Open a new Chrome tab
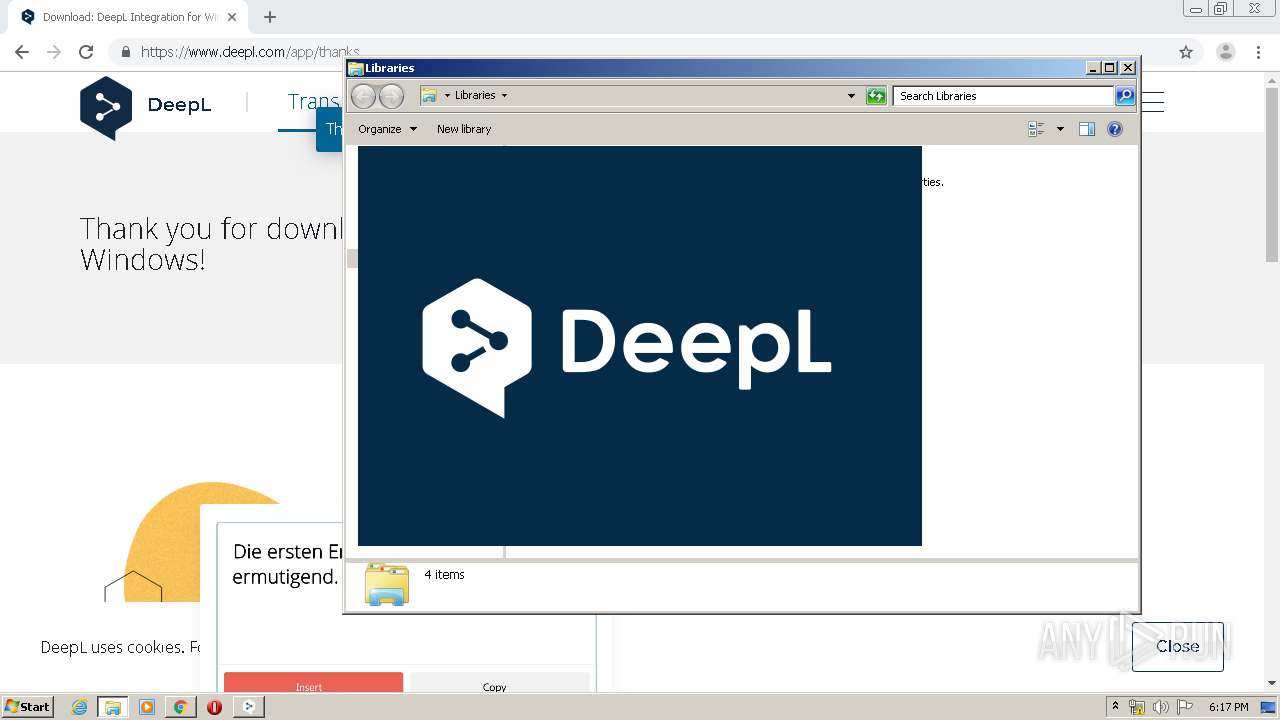This screenshot has width=1280, height=720. click(270, 17)
